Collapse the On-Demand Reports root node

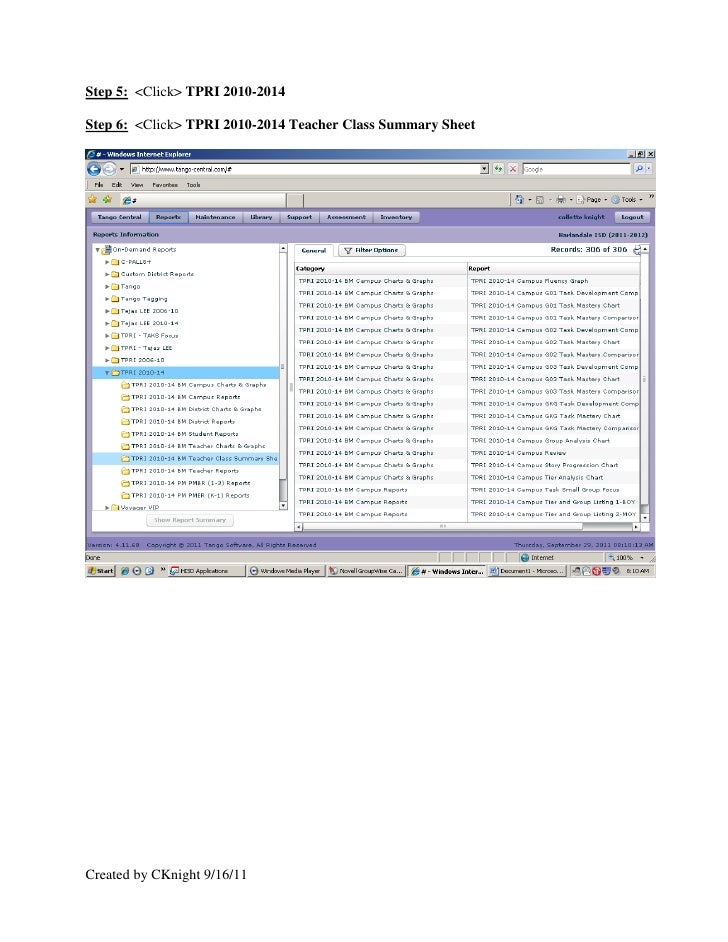pos(98,250)
